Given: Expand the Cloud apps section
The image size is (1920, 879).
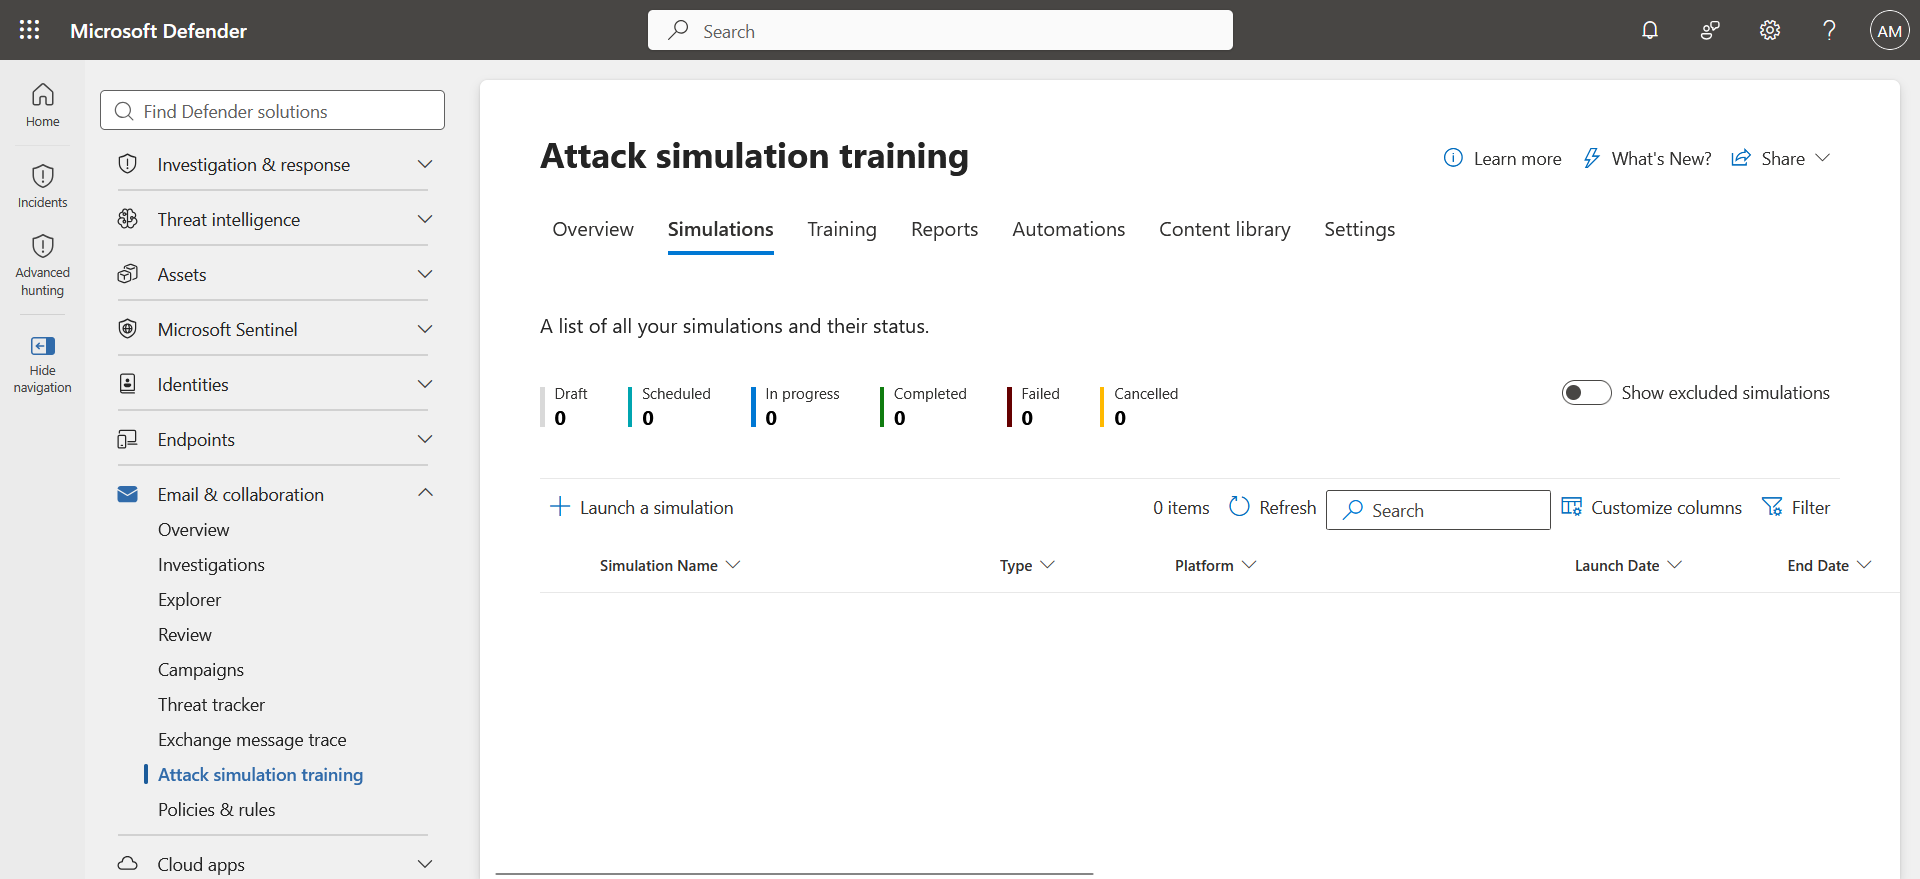Looking at the screenshot, I should coord(425,864).
